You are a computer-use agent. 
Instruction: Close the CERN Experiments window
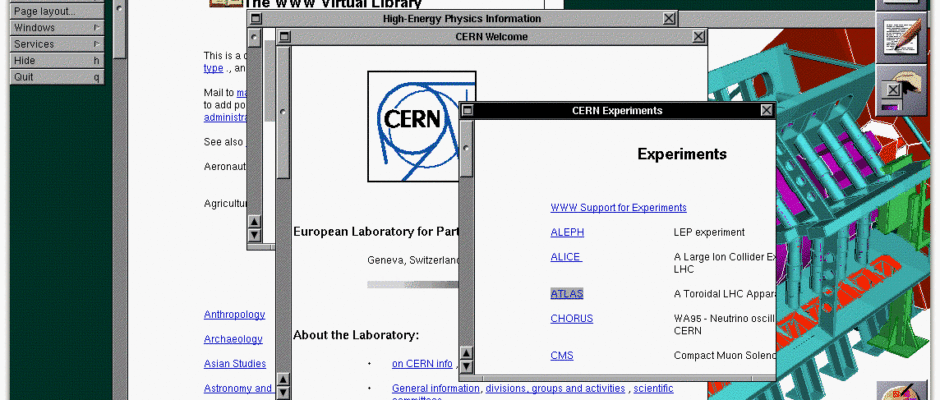click(766, 110)
